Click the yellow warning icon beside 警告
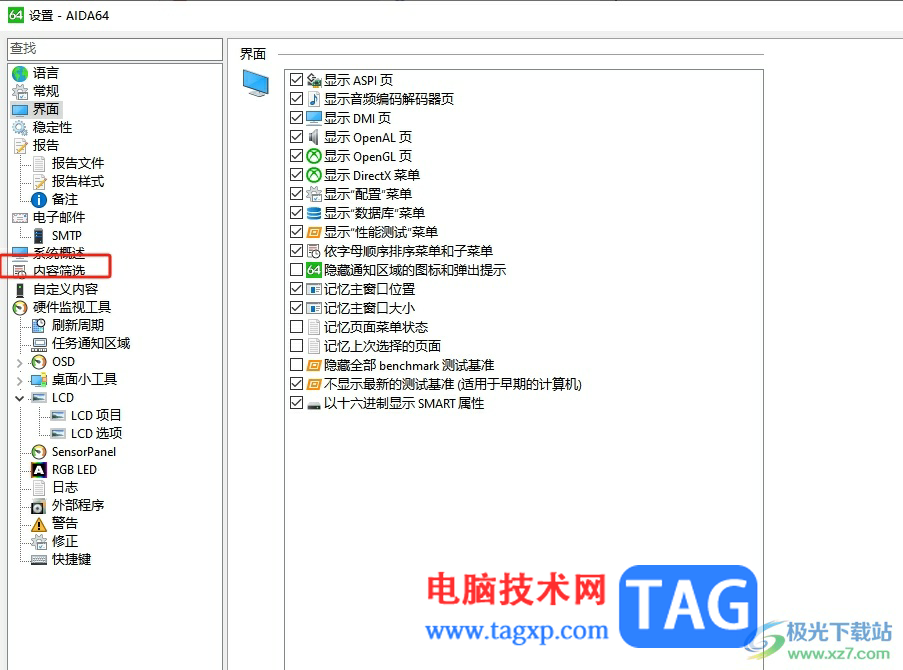 39,524
